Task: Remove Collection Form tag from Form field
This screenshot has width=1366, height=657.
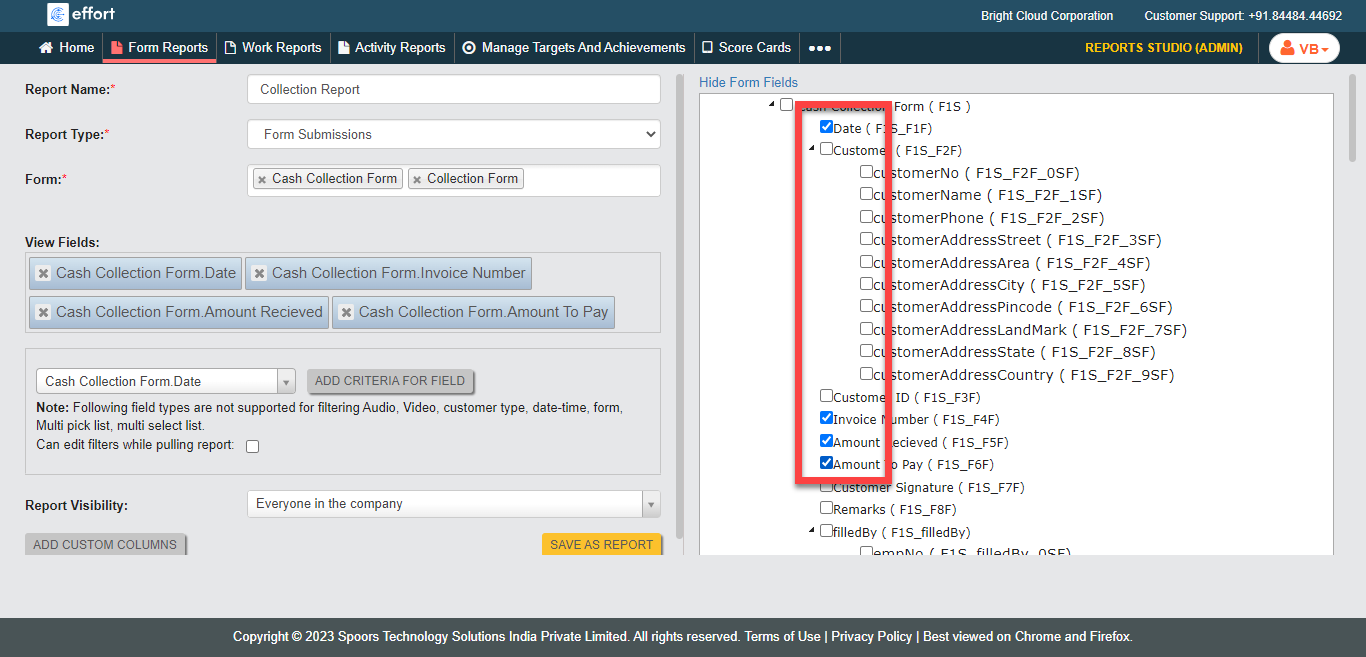Action: [x=417, y=180]
